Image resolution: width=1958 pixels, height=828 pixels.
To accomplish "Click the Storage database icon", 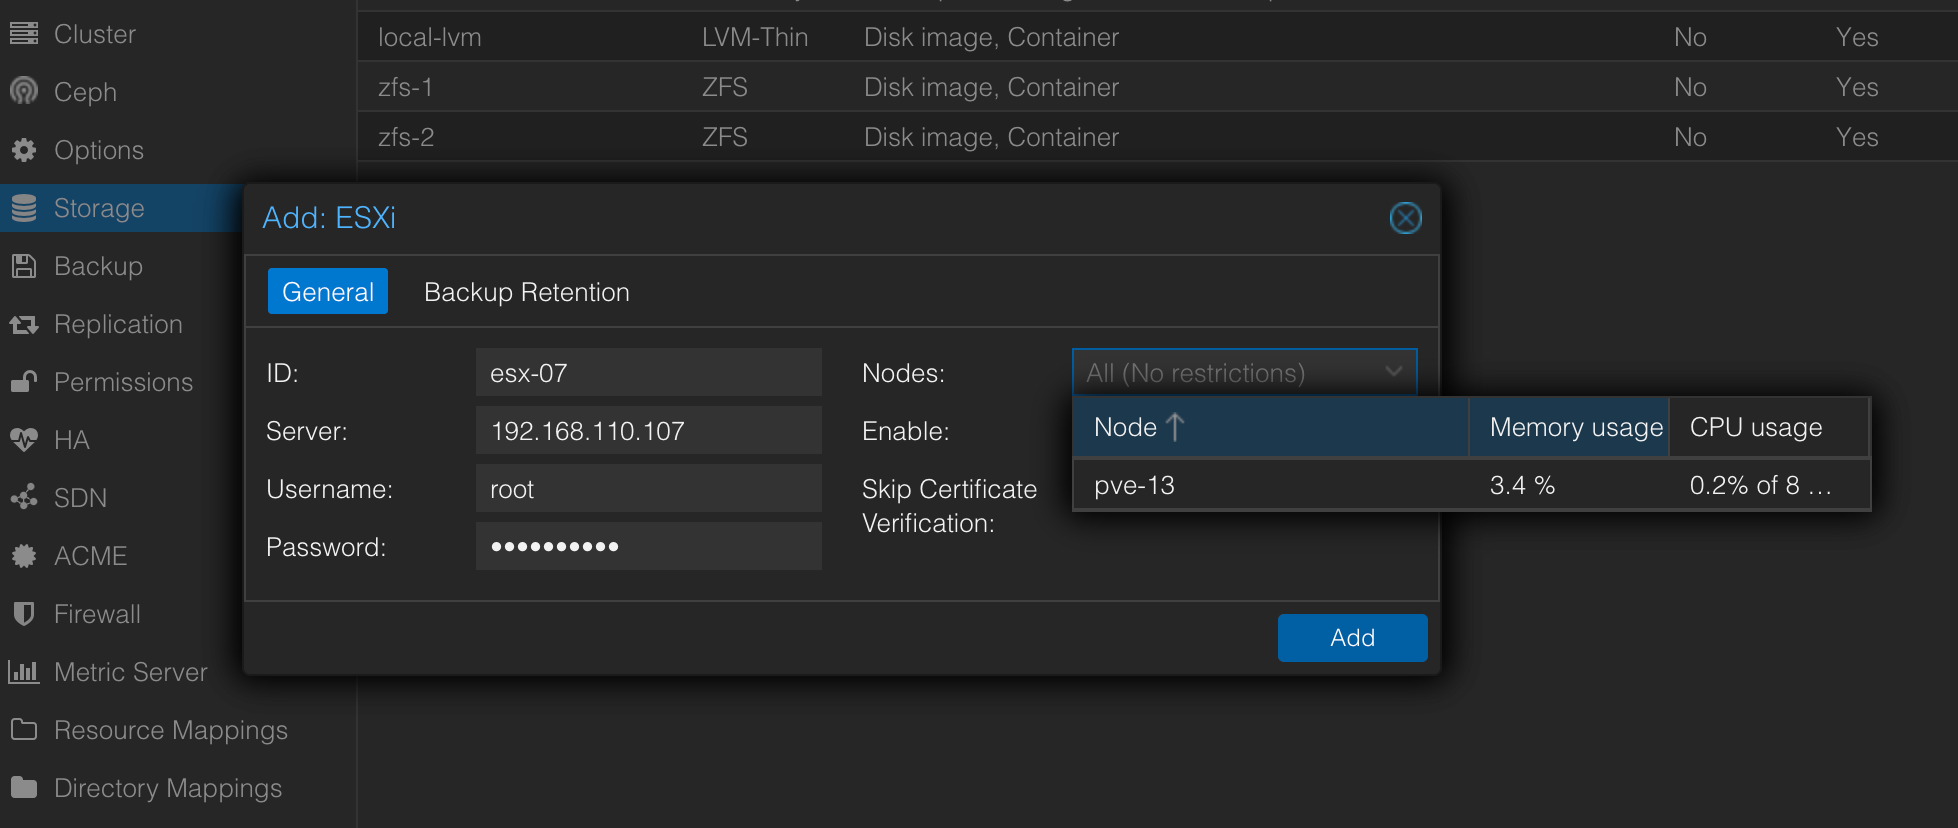I will coord(24,208).
